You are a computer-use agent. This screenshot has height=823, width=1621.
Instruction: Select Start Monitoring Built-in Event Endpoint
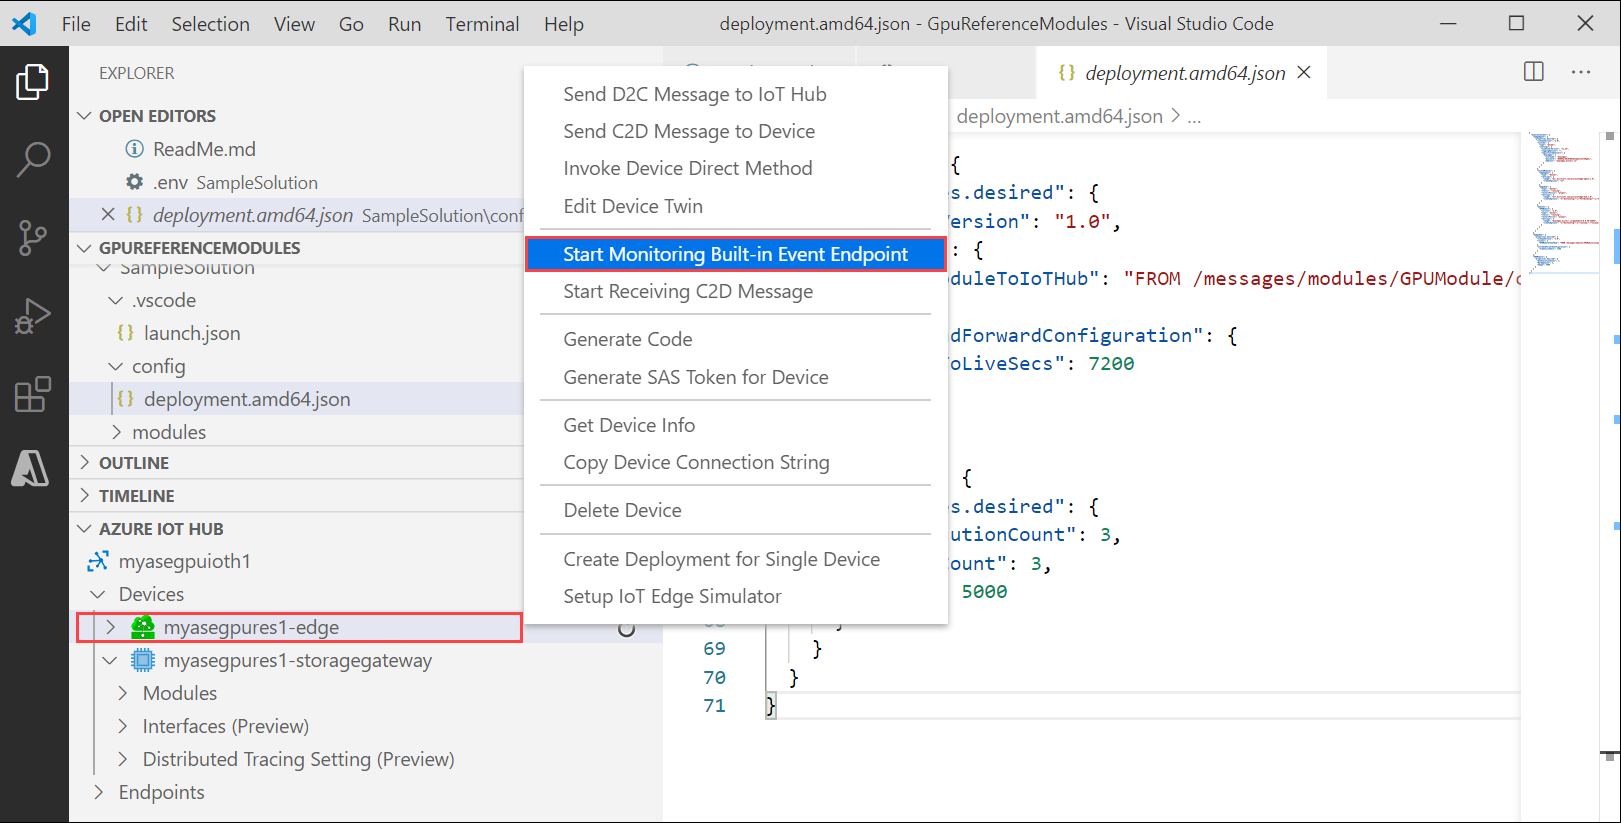pos(735,254)
